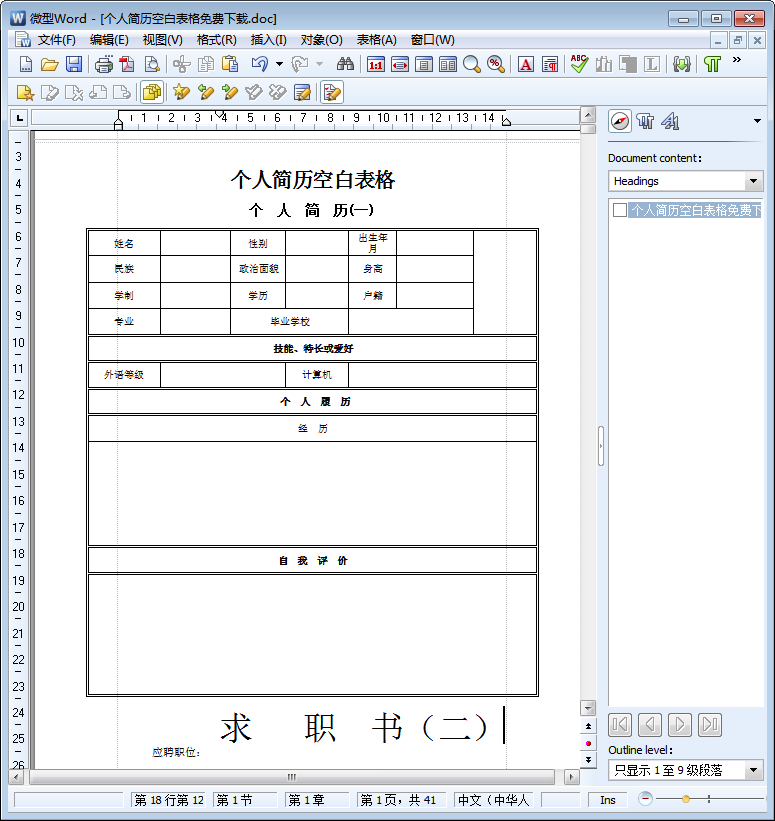Go to first heading navigation button

pyautogui.click(x=620, y=725)
